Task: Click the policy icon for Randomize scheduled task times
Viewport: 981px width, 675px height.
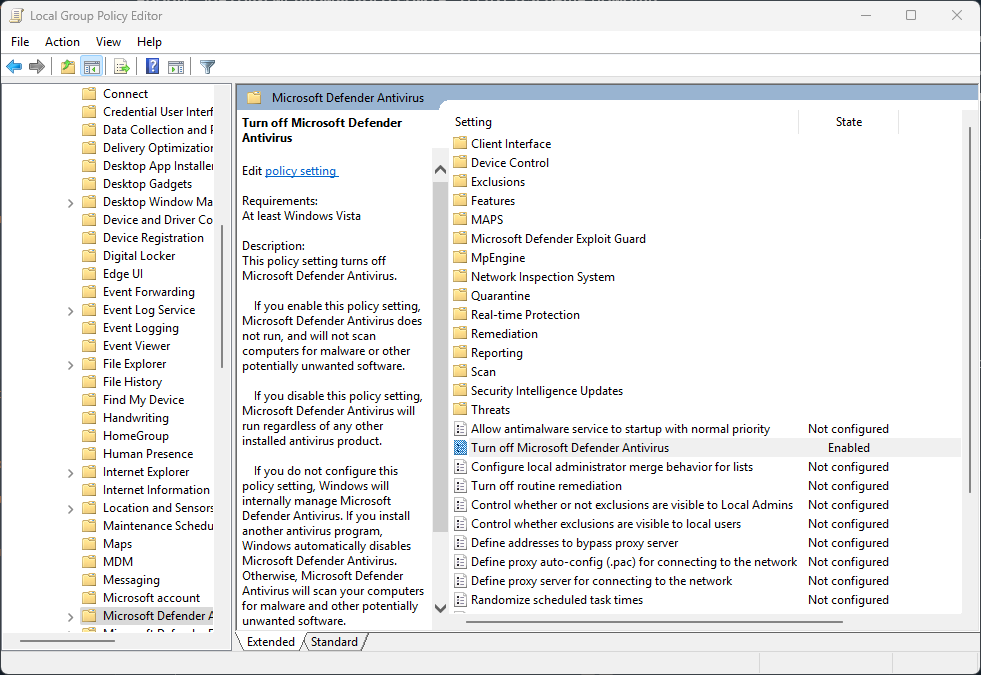Action: (x=460, y=600)
